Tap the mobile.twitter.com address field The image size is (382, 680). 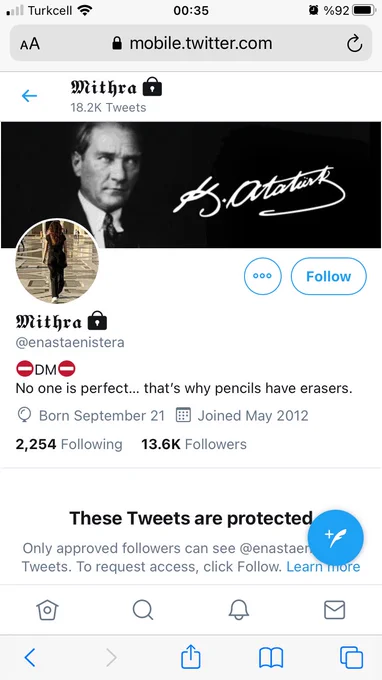(x=191, y=43)
